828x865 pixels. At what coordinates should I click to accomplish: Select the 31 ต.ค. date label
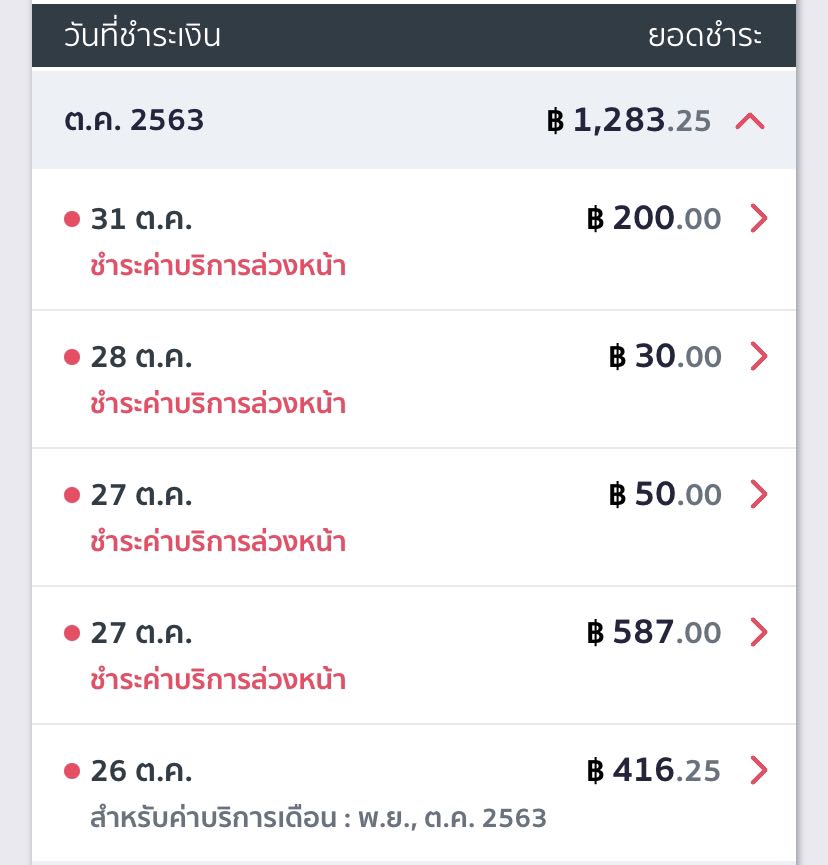141,219
